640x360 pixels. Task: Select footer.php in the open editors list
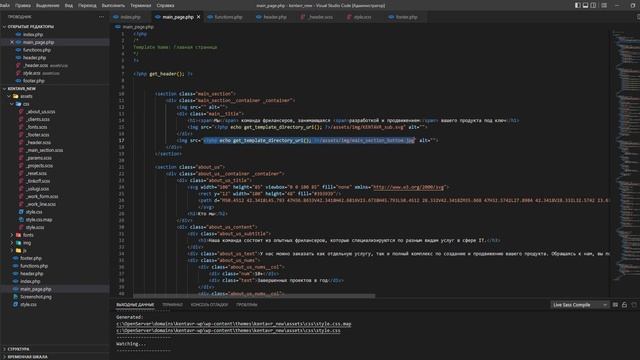click(x=33, y=81)
